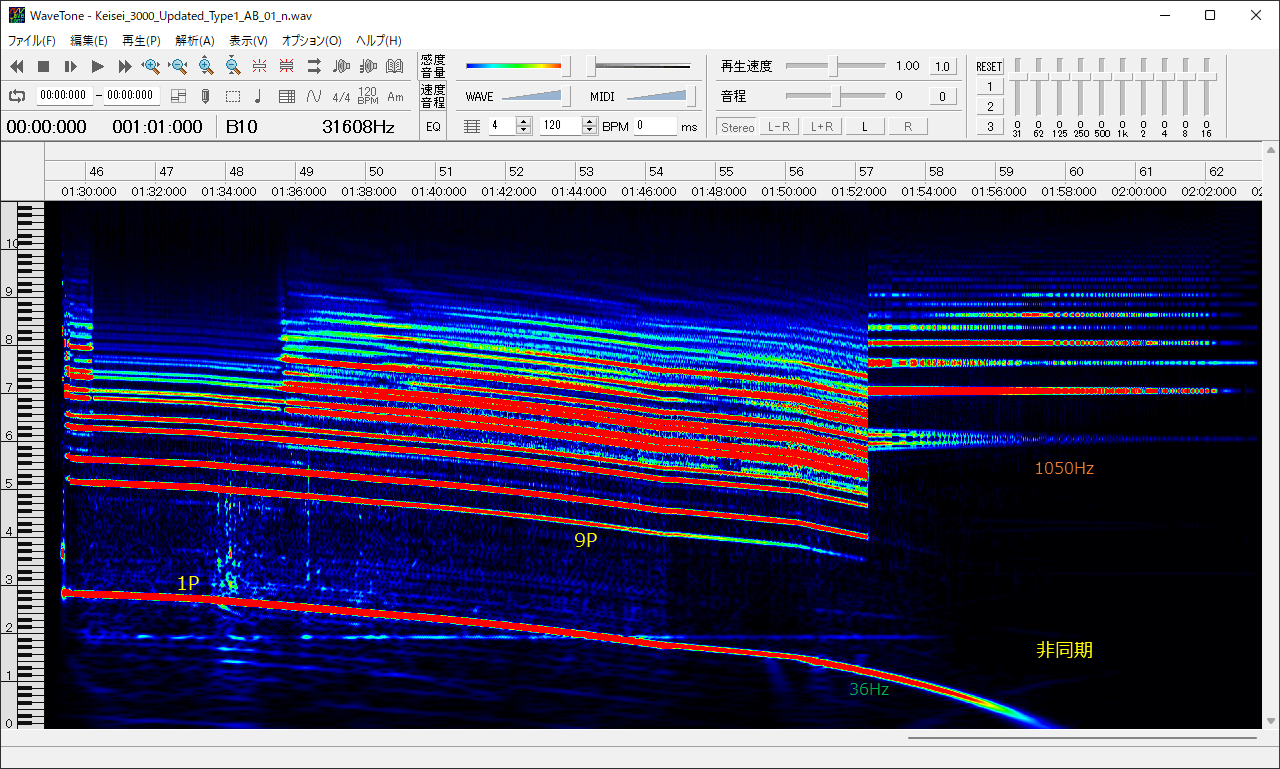Open the 解析(A) analysis menu
This screenshot has width=1280, height=769.
(194, 41)
